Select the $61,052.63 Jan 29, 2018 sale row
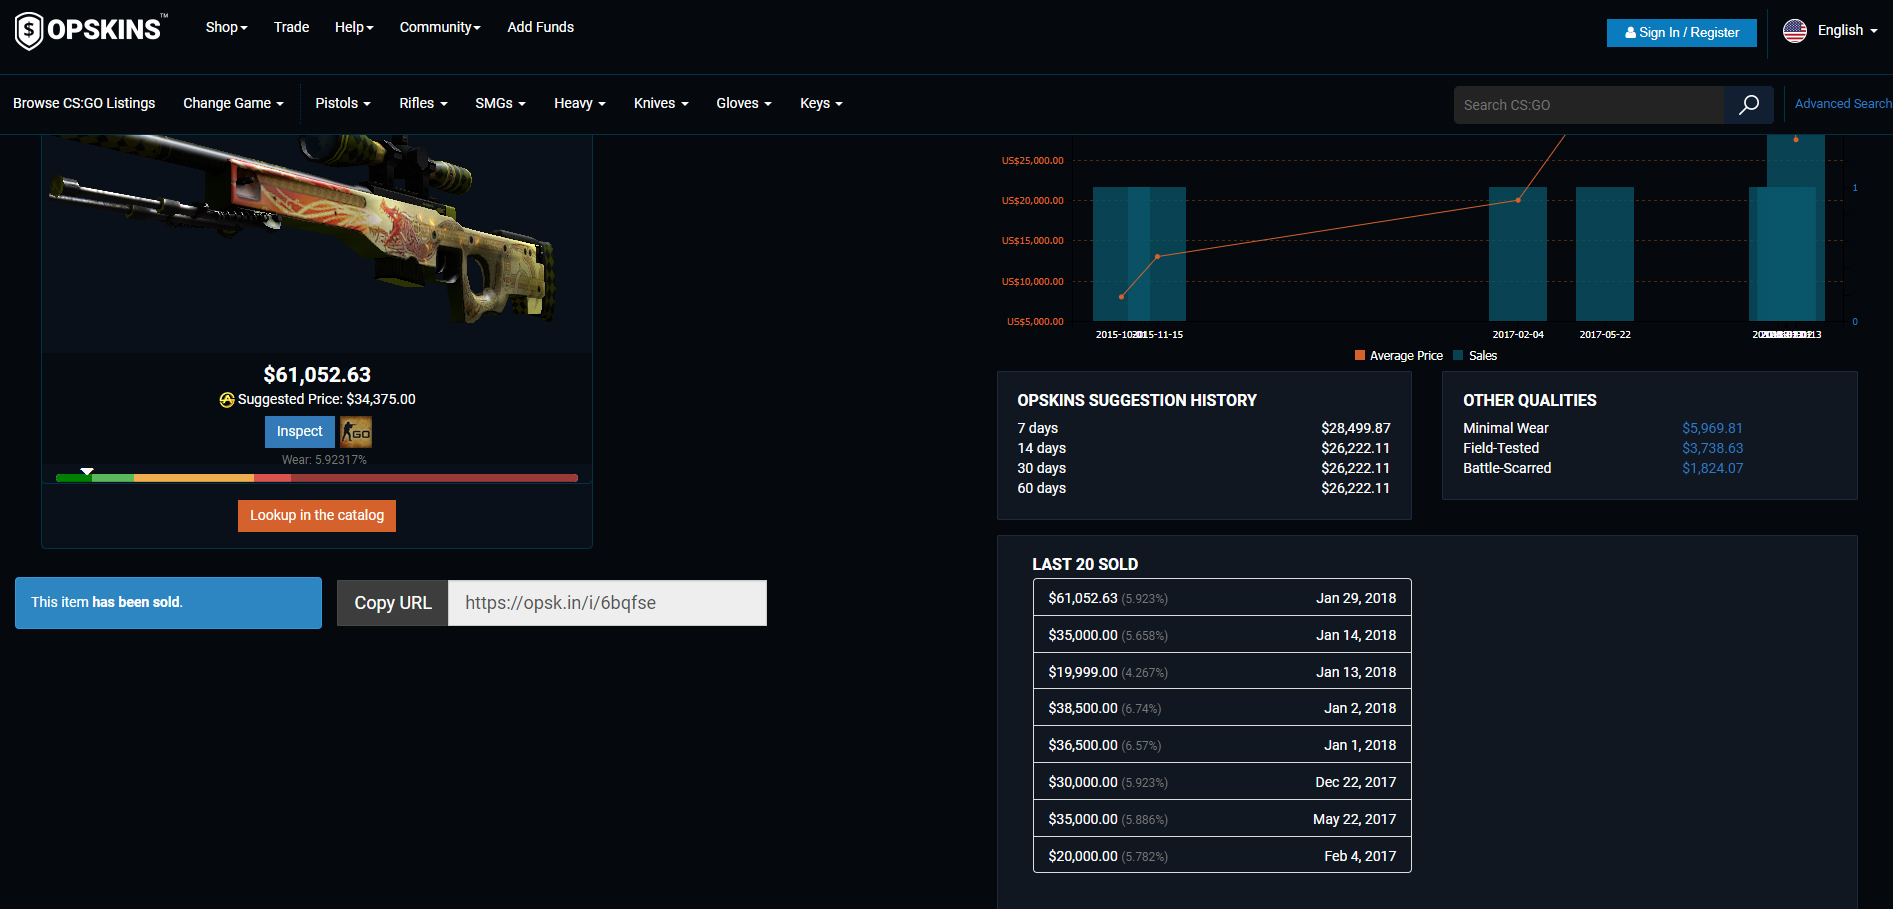This screenshot has height=909, width=1893. click(x=1222, y=598)
